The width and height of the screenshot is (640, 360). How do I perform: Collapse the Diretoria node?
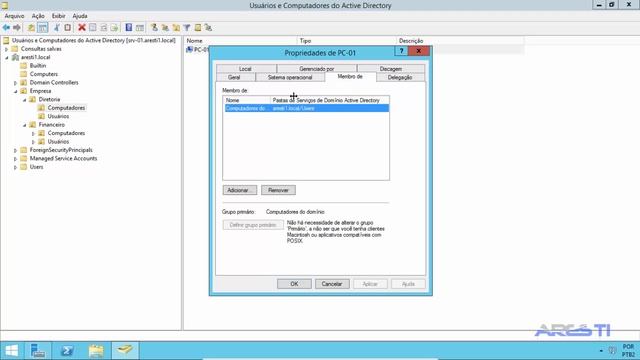pos(24,100)
